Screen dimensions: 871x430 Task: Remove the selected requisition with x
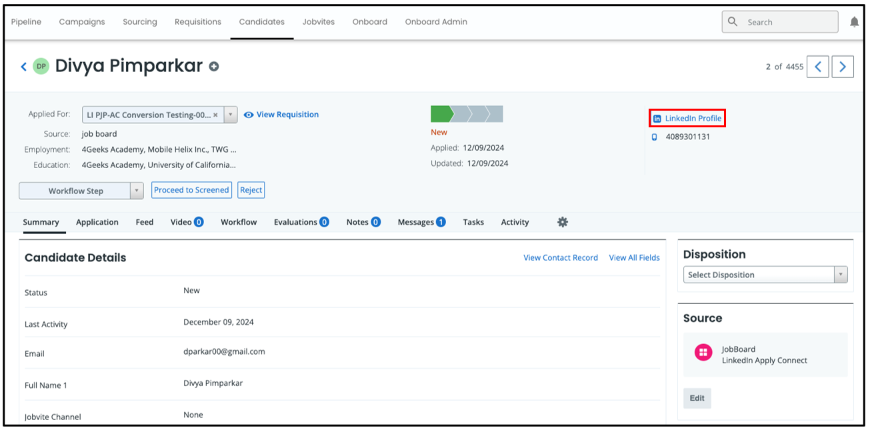(215, 115)
